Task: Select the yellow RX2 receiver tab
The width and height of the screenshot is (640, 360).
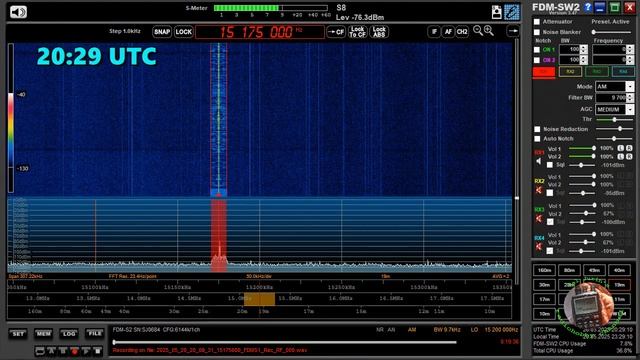Action: [x=570, y=71]
